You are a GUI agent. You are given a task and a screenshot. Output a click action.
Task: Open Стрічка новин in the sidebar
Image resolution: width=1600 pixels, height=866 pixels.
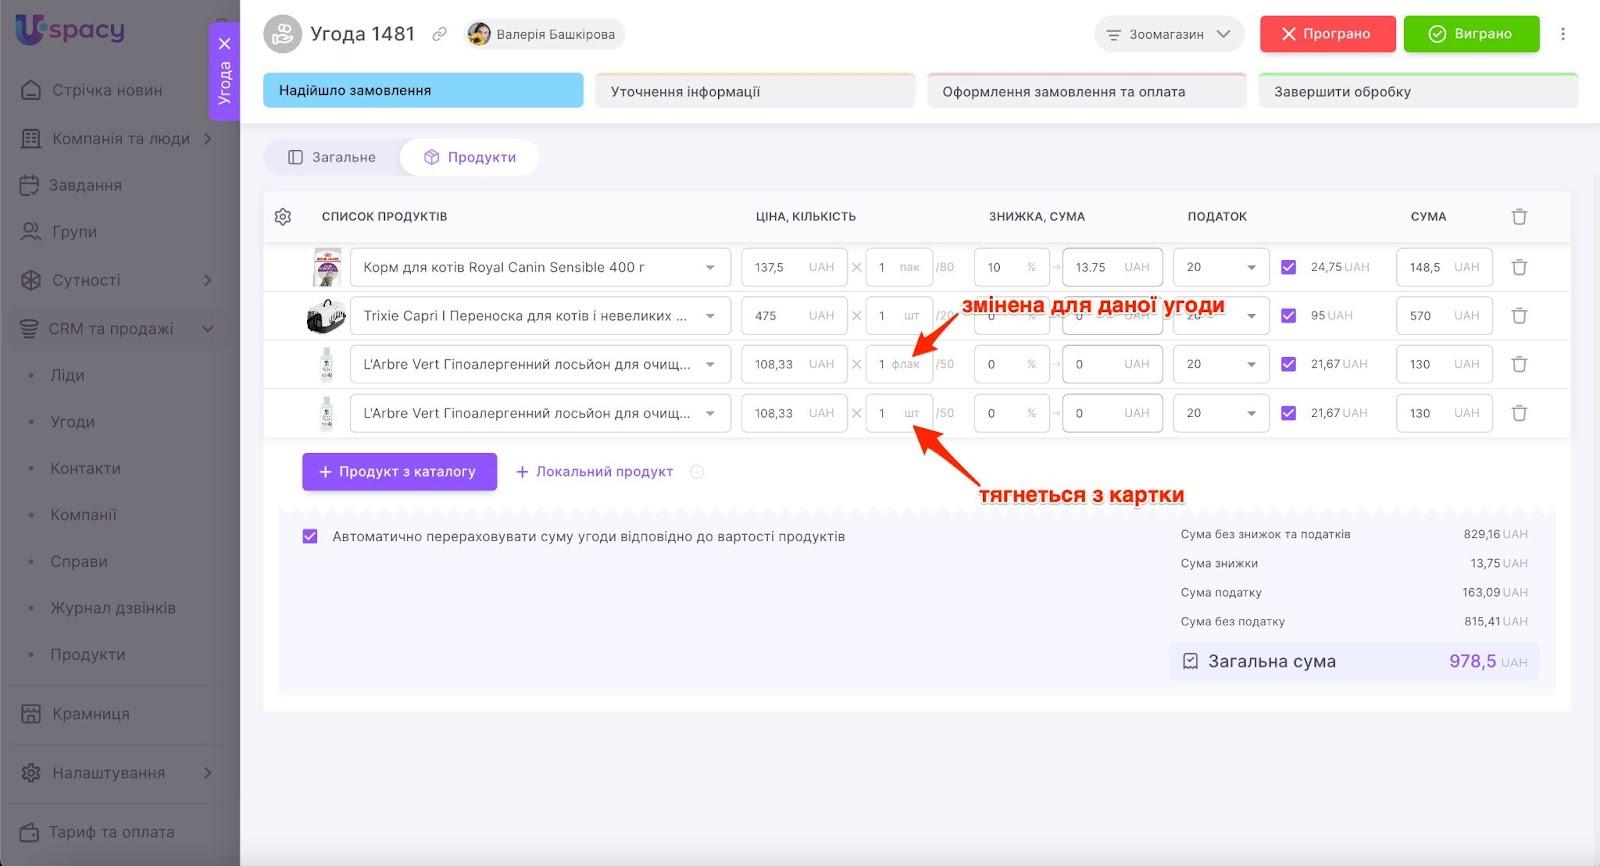coord(107,90)
